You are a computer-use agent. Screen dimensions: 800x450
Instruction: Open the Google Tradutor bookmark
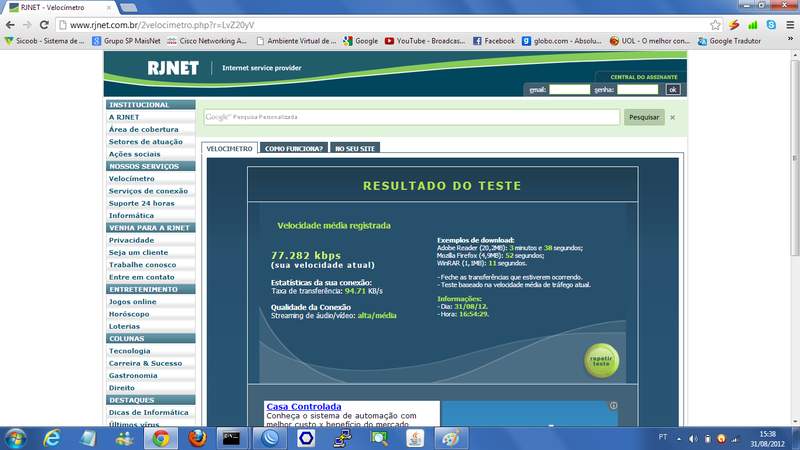[729, 41]
